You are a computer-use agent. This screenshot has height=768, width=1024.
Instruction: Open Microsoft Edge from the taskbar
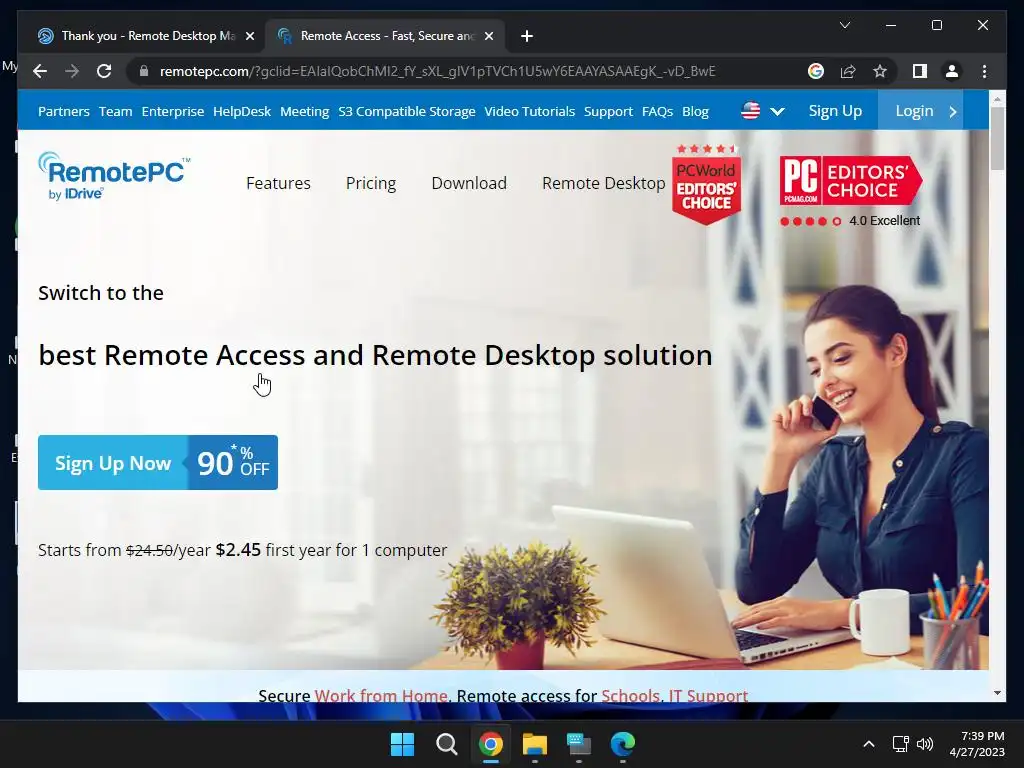(622, 744)
